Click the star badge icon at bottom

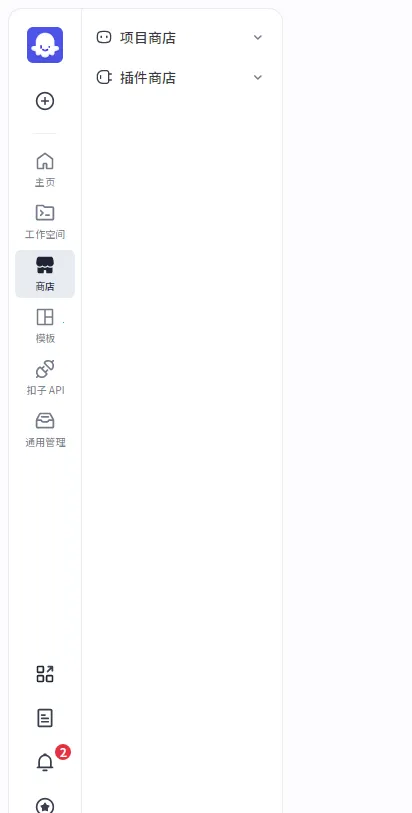pyautogui.click(x=45, y=805)
